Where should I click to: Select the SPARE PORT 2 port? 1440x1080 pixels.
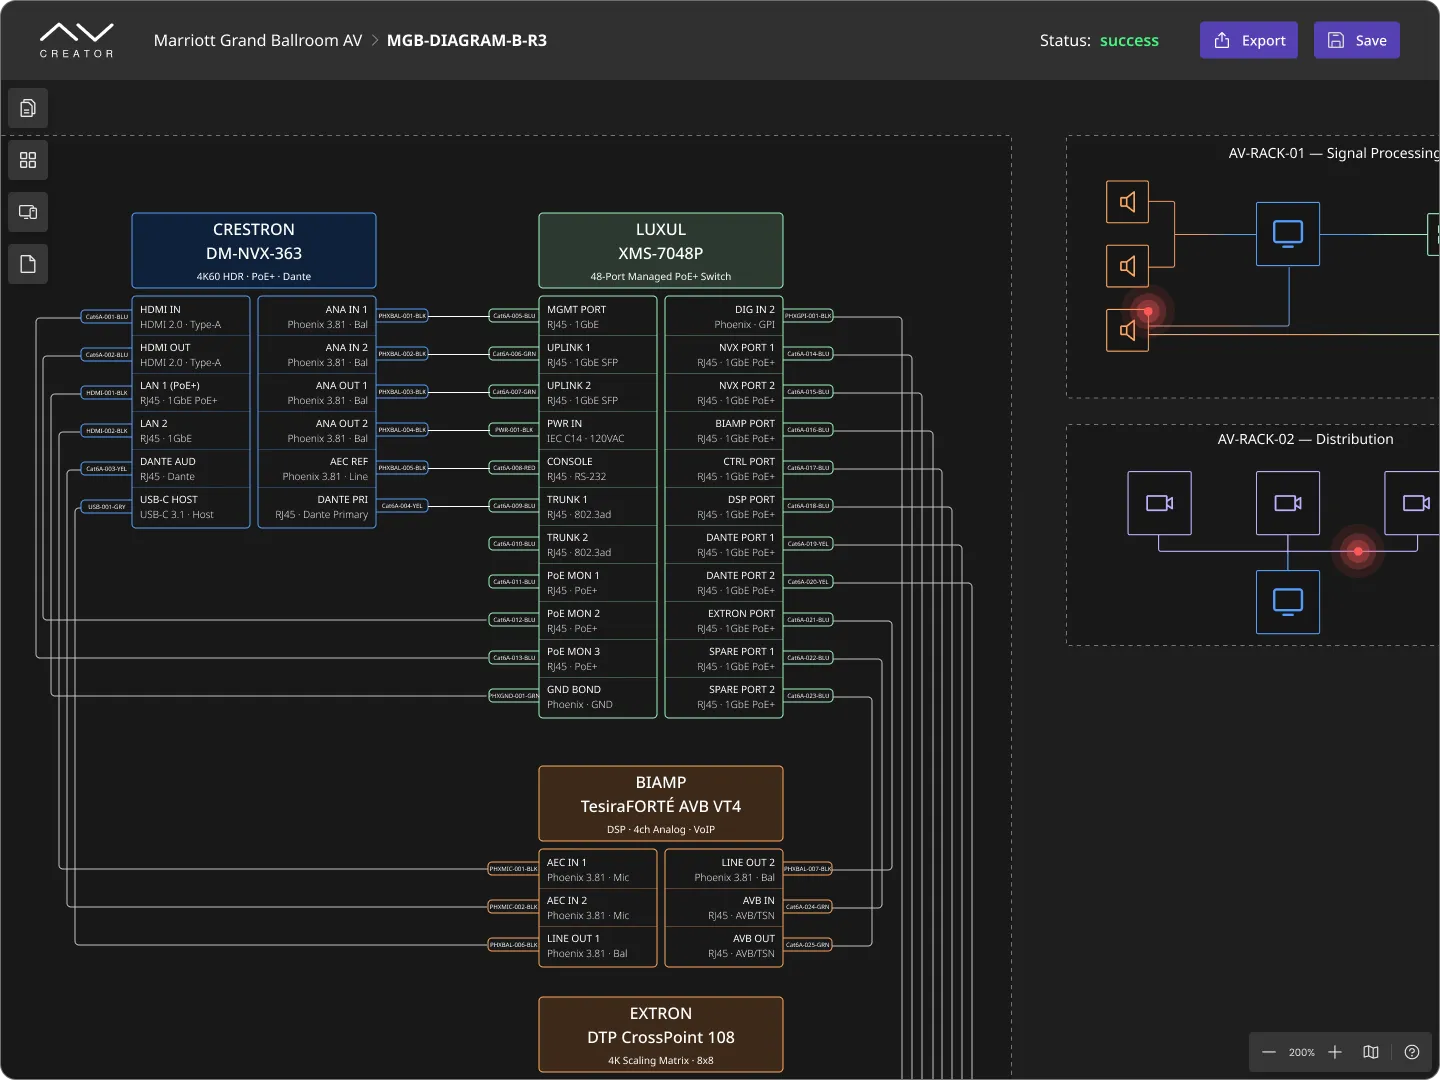click(x=724, y=696)
